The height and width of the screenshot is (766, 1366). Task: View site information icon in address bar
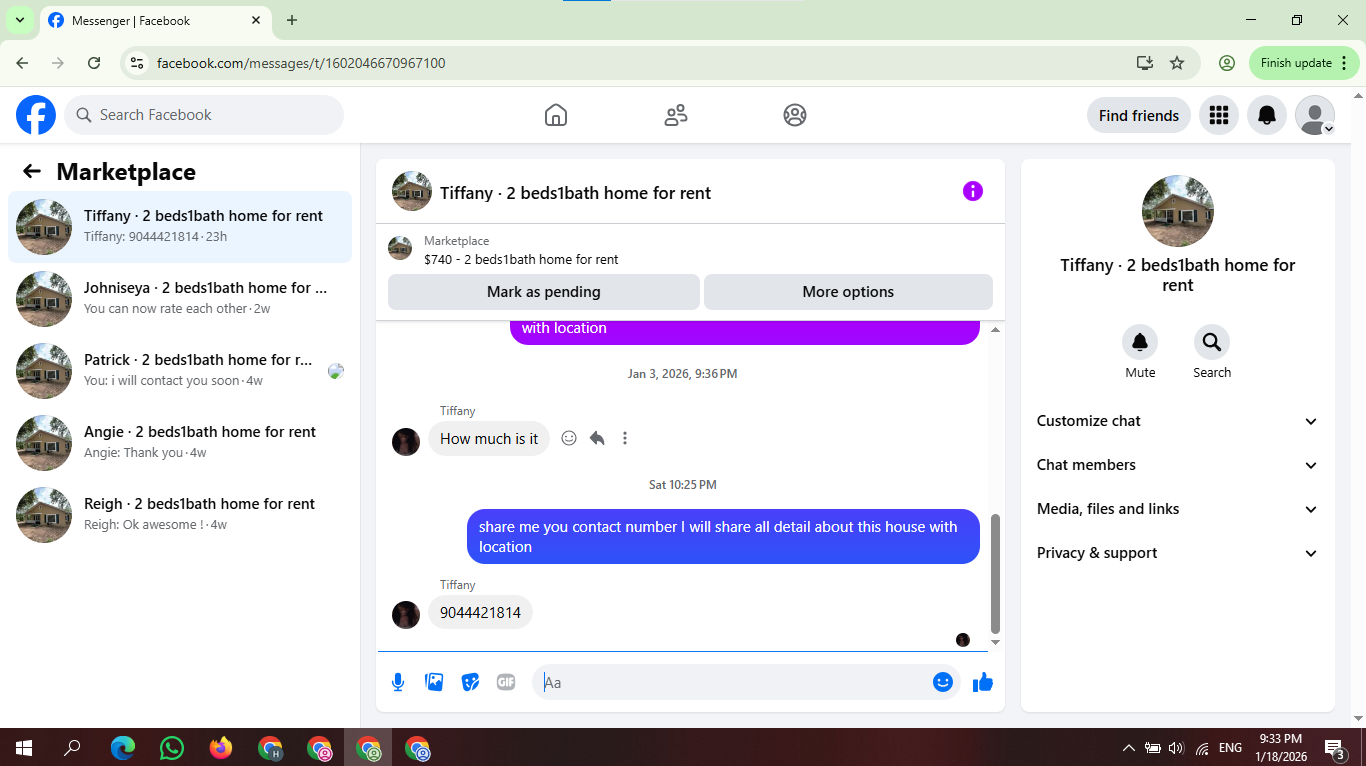[x=138, y=63]
